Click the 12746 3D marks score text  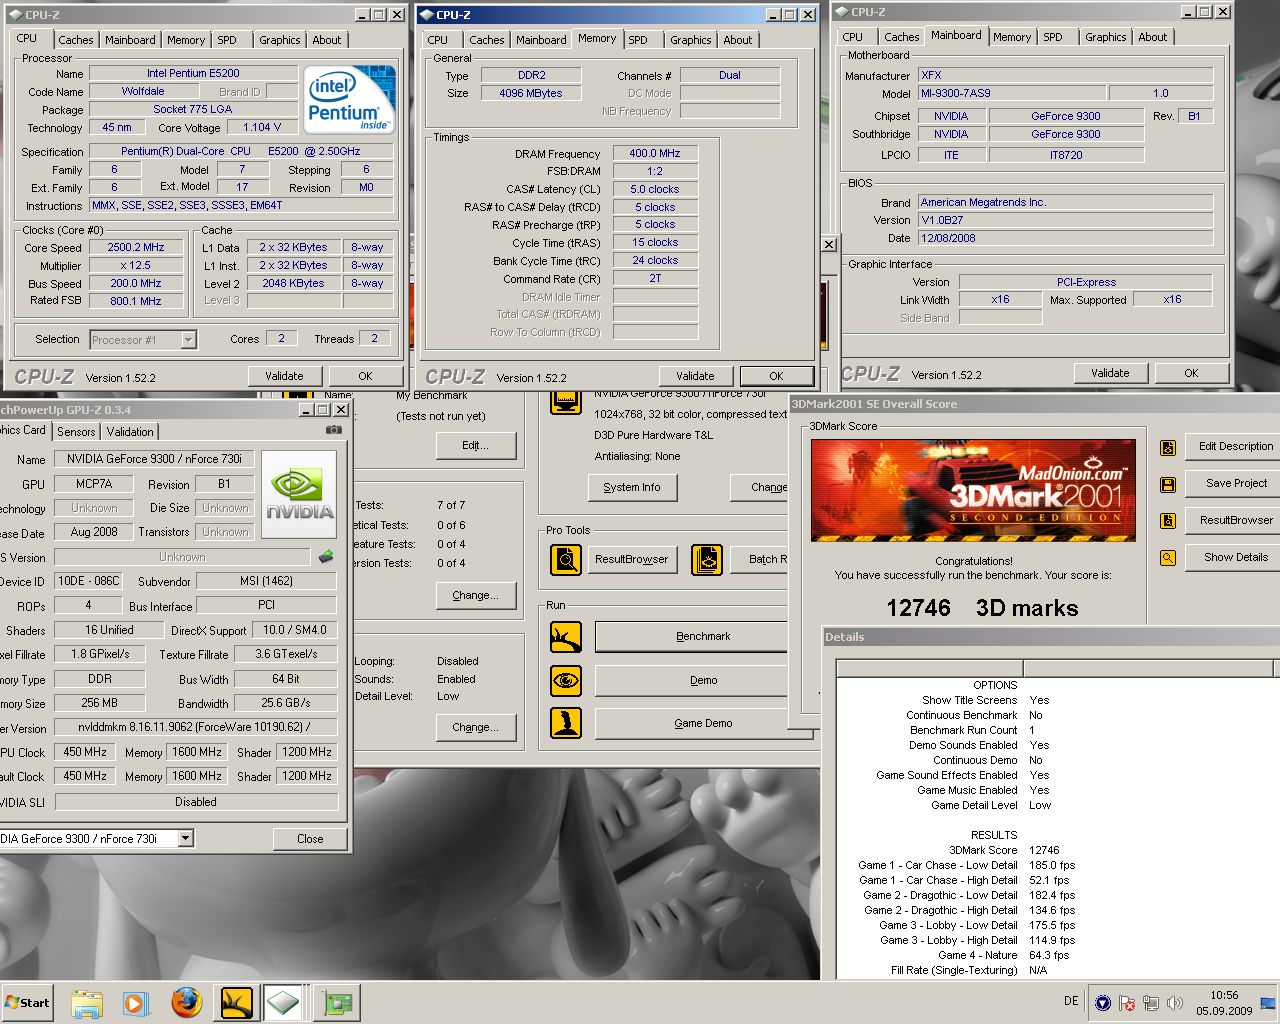pyautogui.click(x=982, y=608)
